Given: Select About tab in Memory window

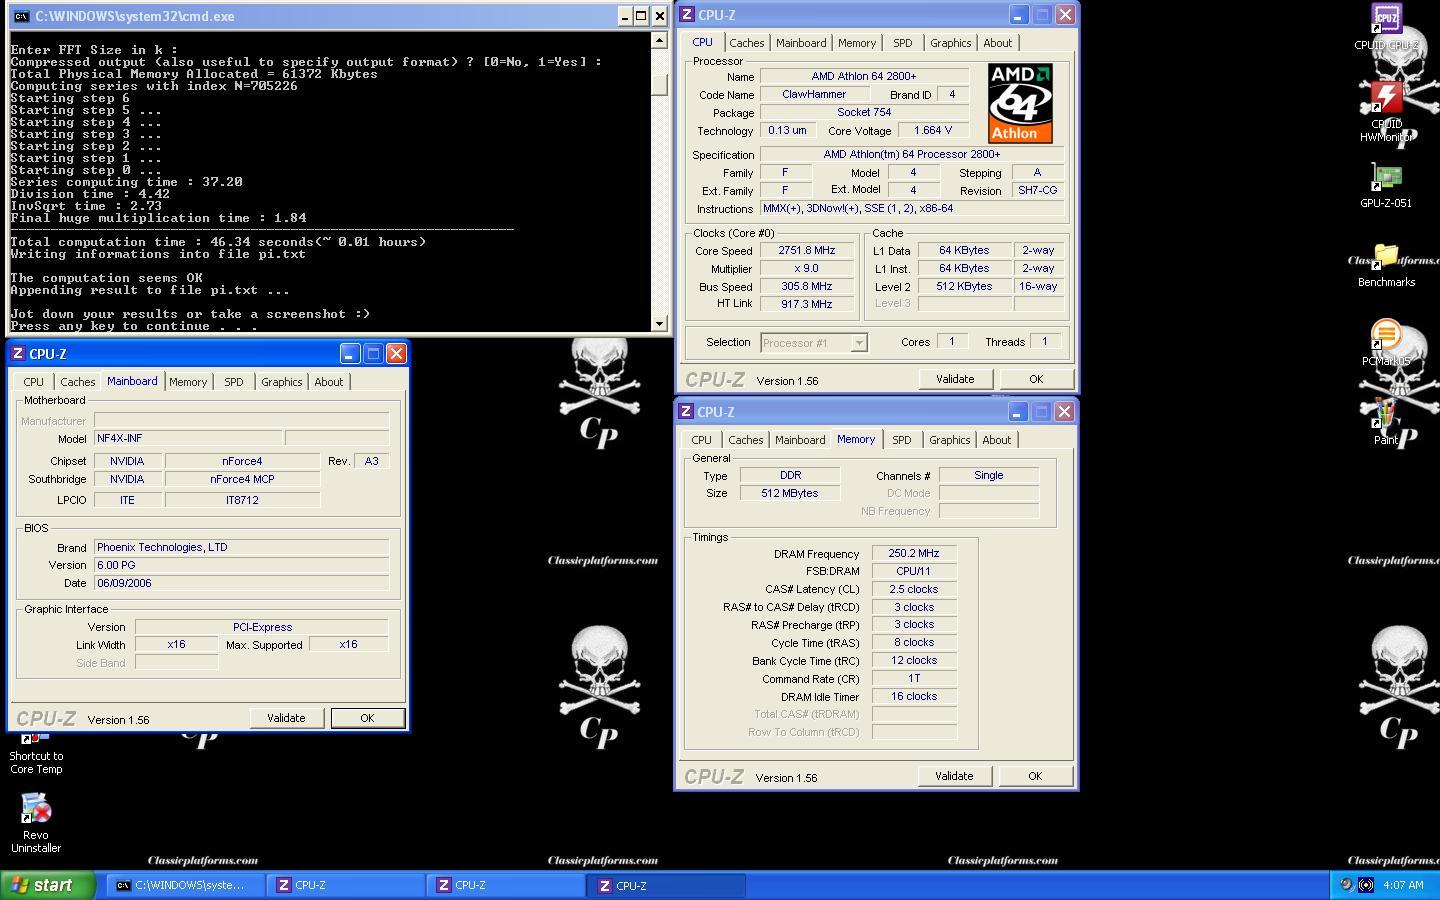Looking at the screenshot, I should (996, 440).
